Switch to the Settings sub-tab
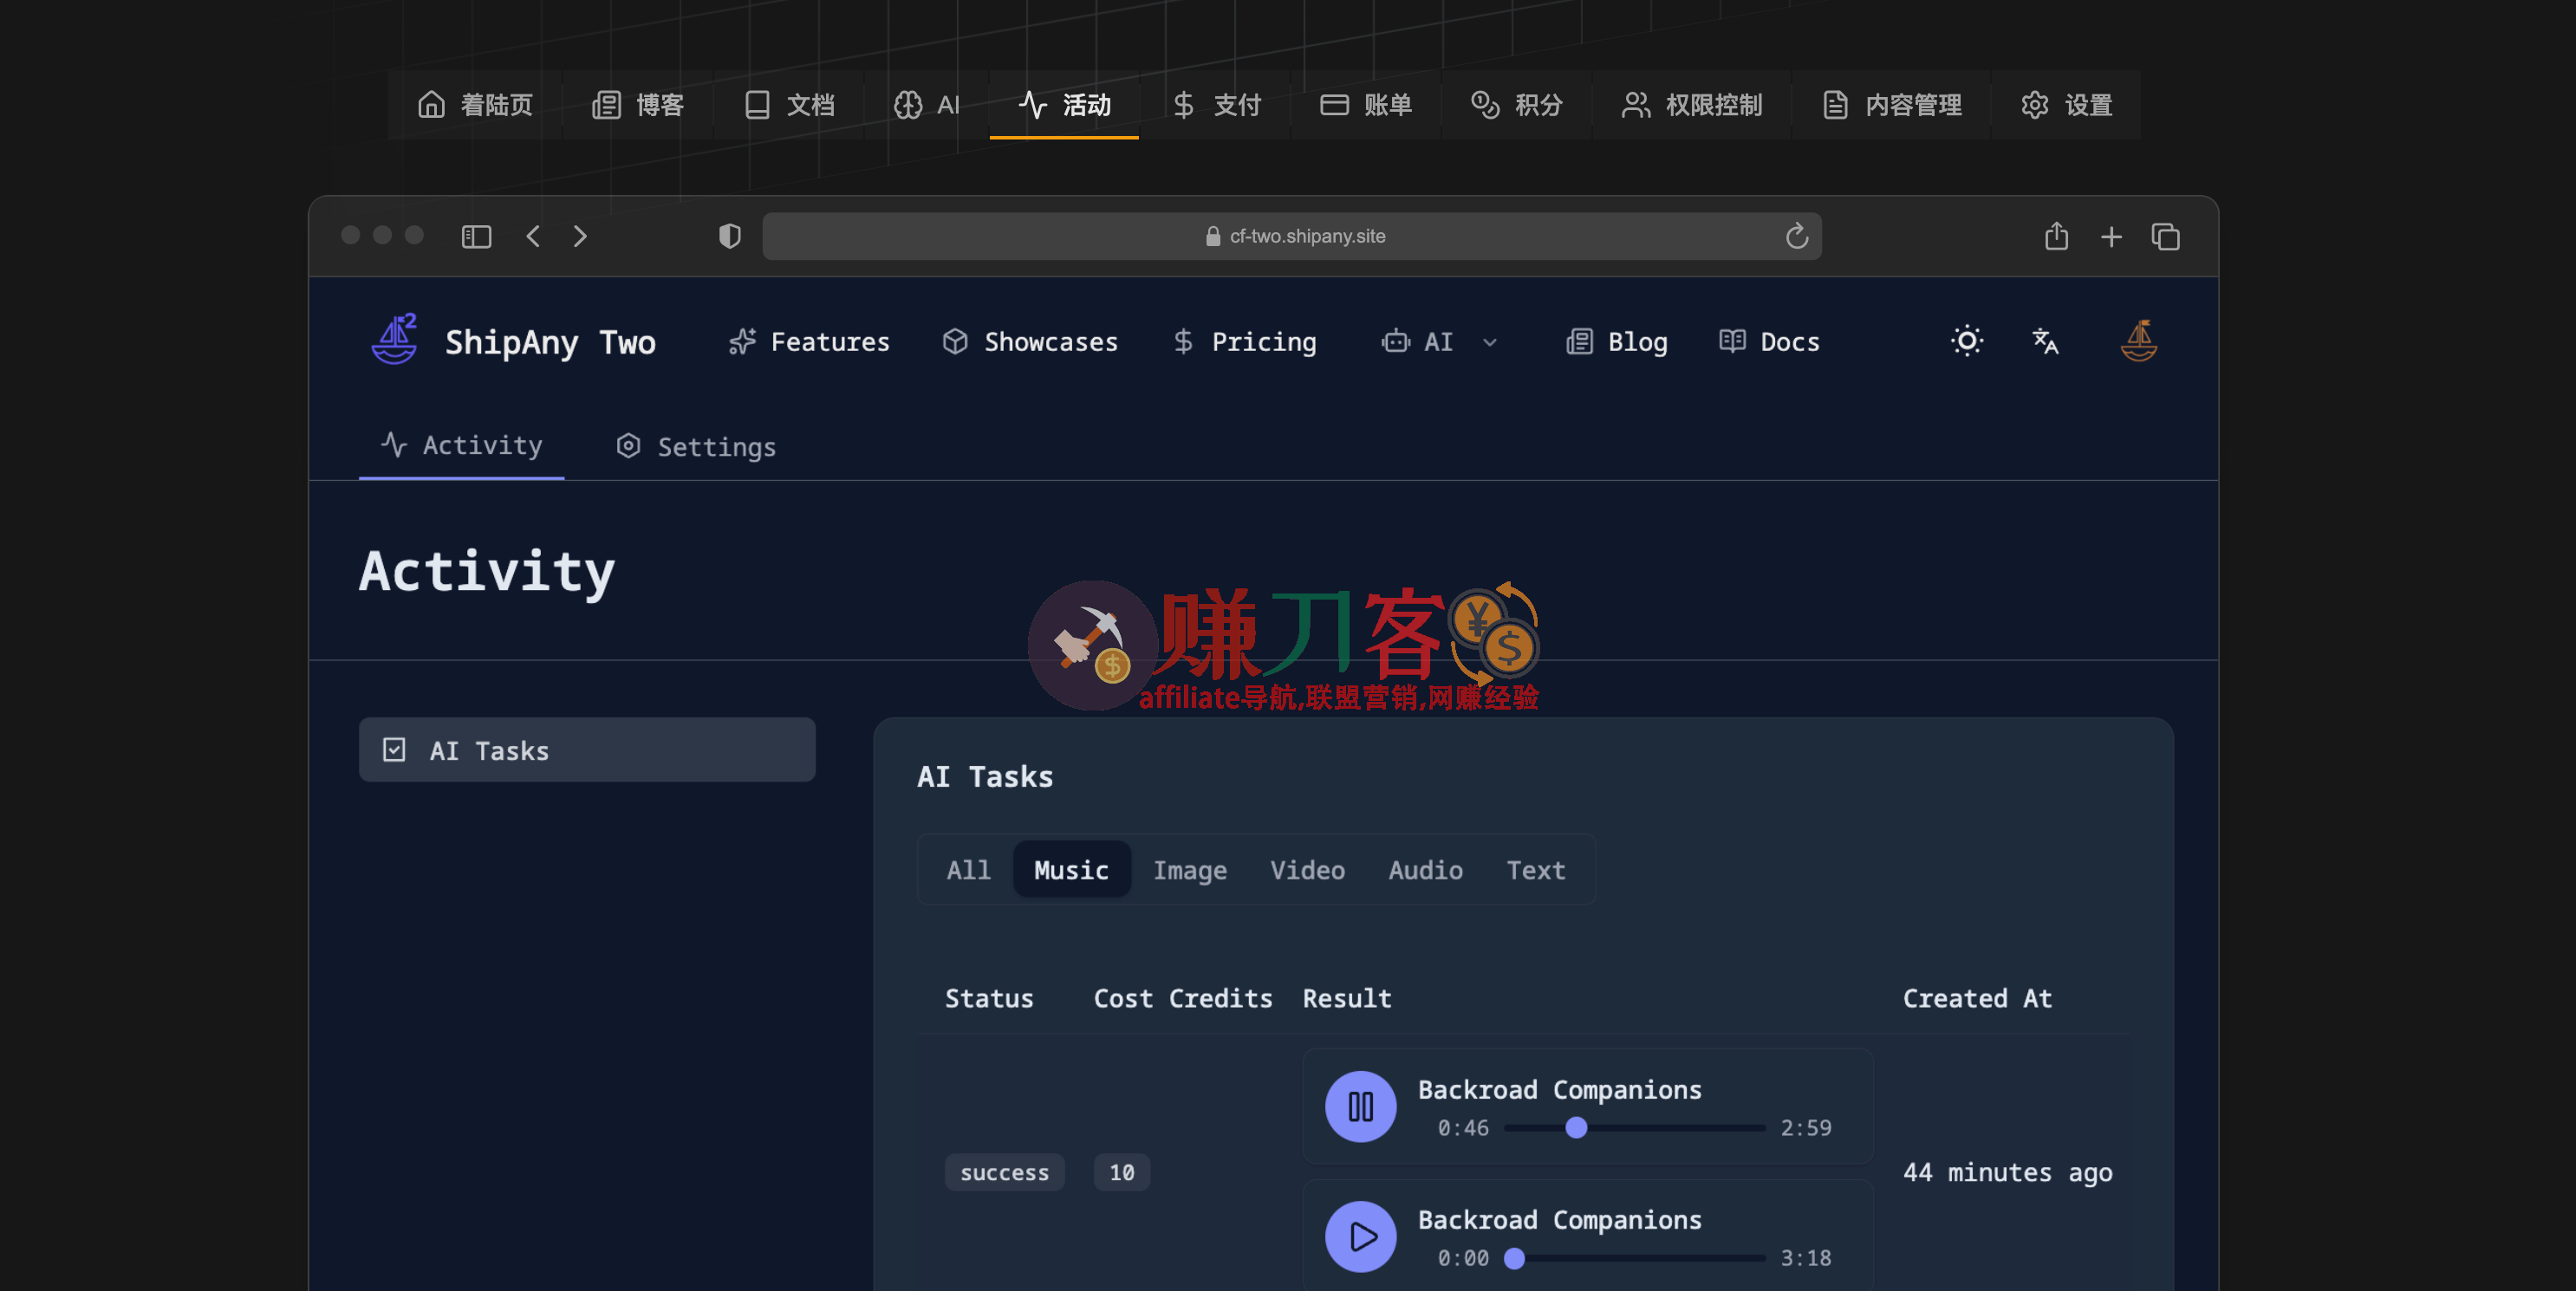The width and height of the screenshot is (2576, 1291). [x=696, y=446]
